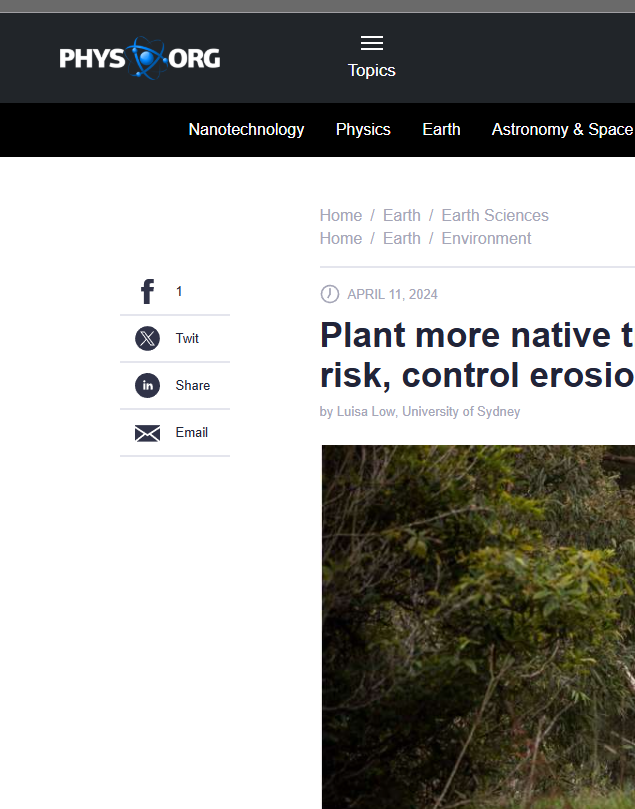The image size is (635, 809).
Task: Share article via Facebook icon
Action: coord(147,292)
